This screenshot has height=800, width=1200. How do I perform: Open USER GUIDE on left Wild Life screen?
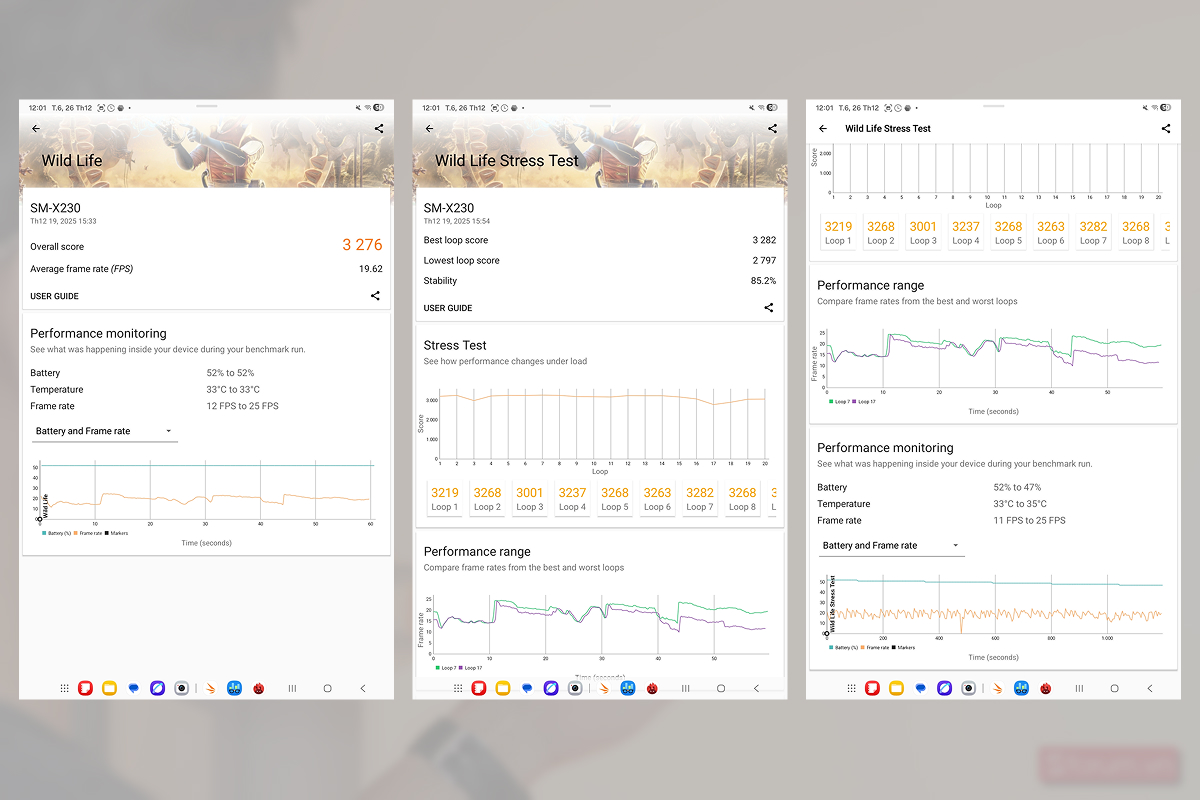tap(54, 296)
